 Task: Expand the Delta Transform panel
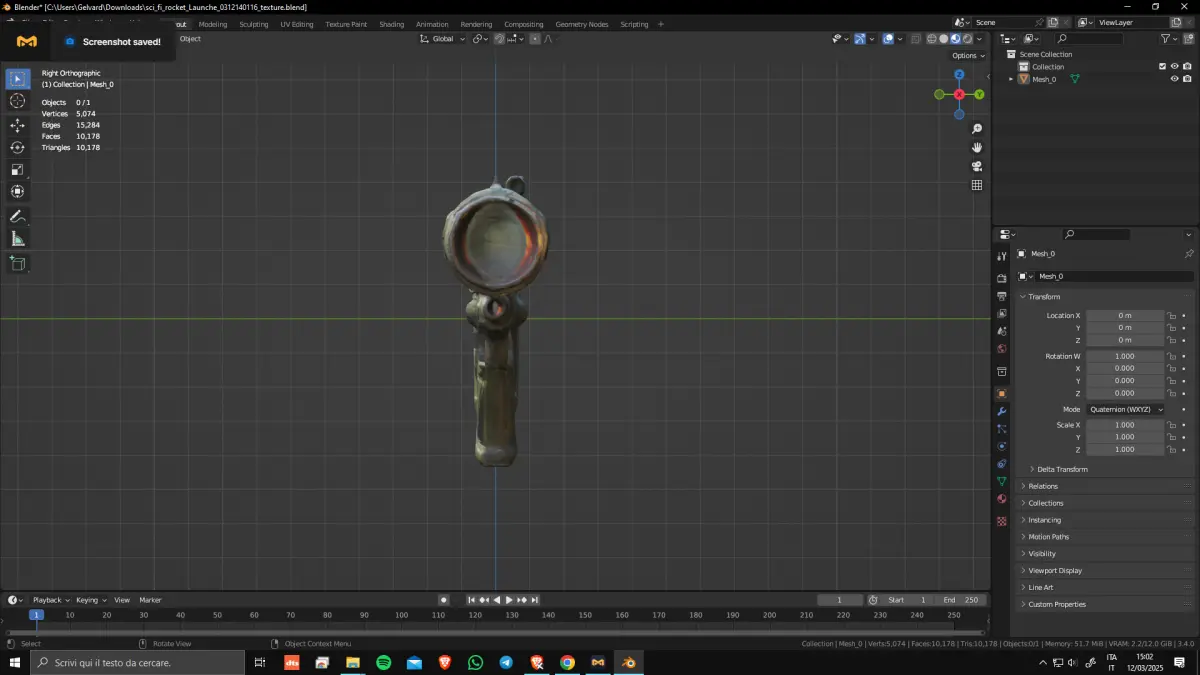[x=1032, y=469]
